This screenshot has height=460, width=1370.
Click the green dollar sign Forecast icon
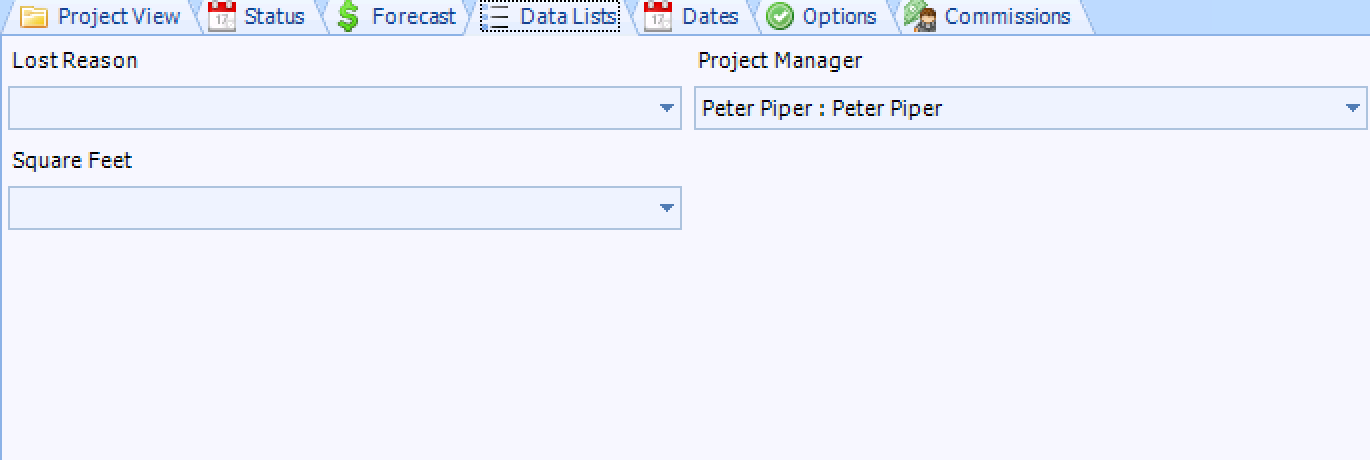click(x=348, y=17)
